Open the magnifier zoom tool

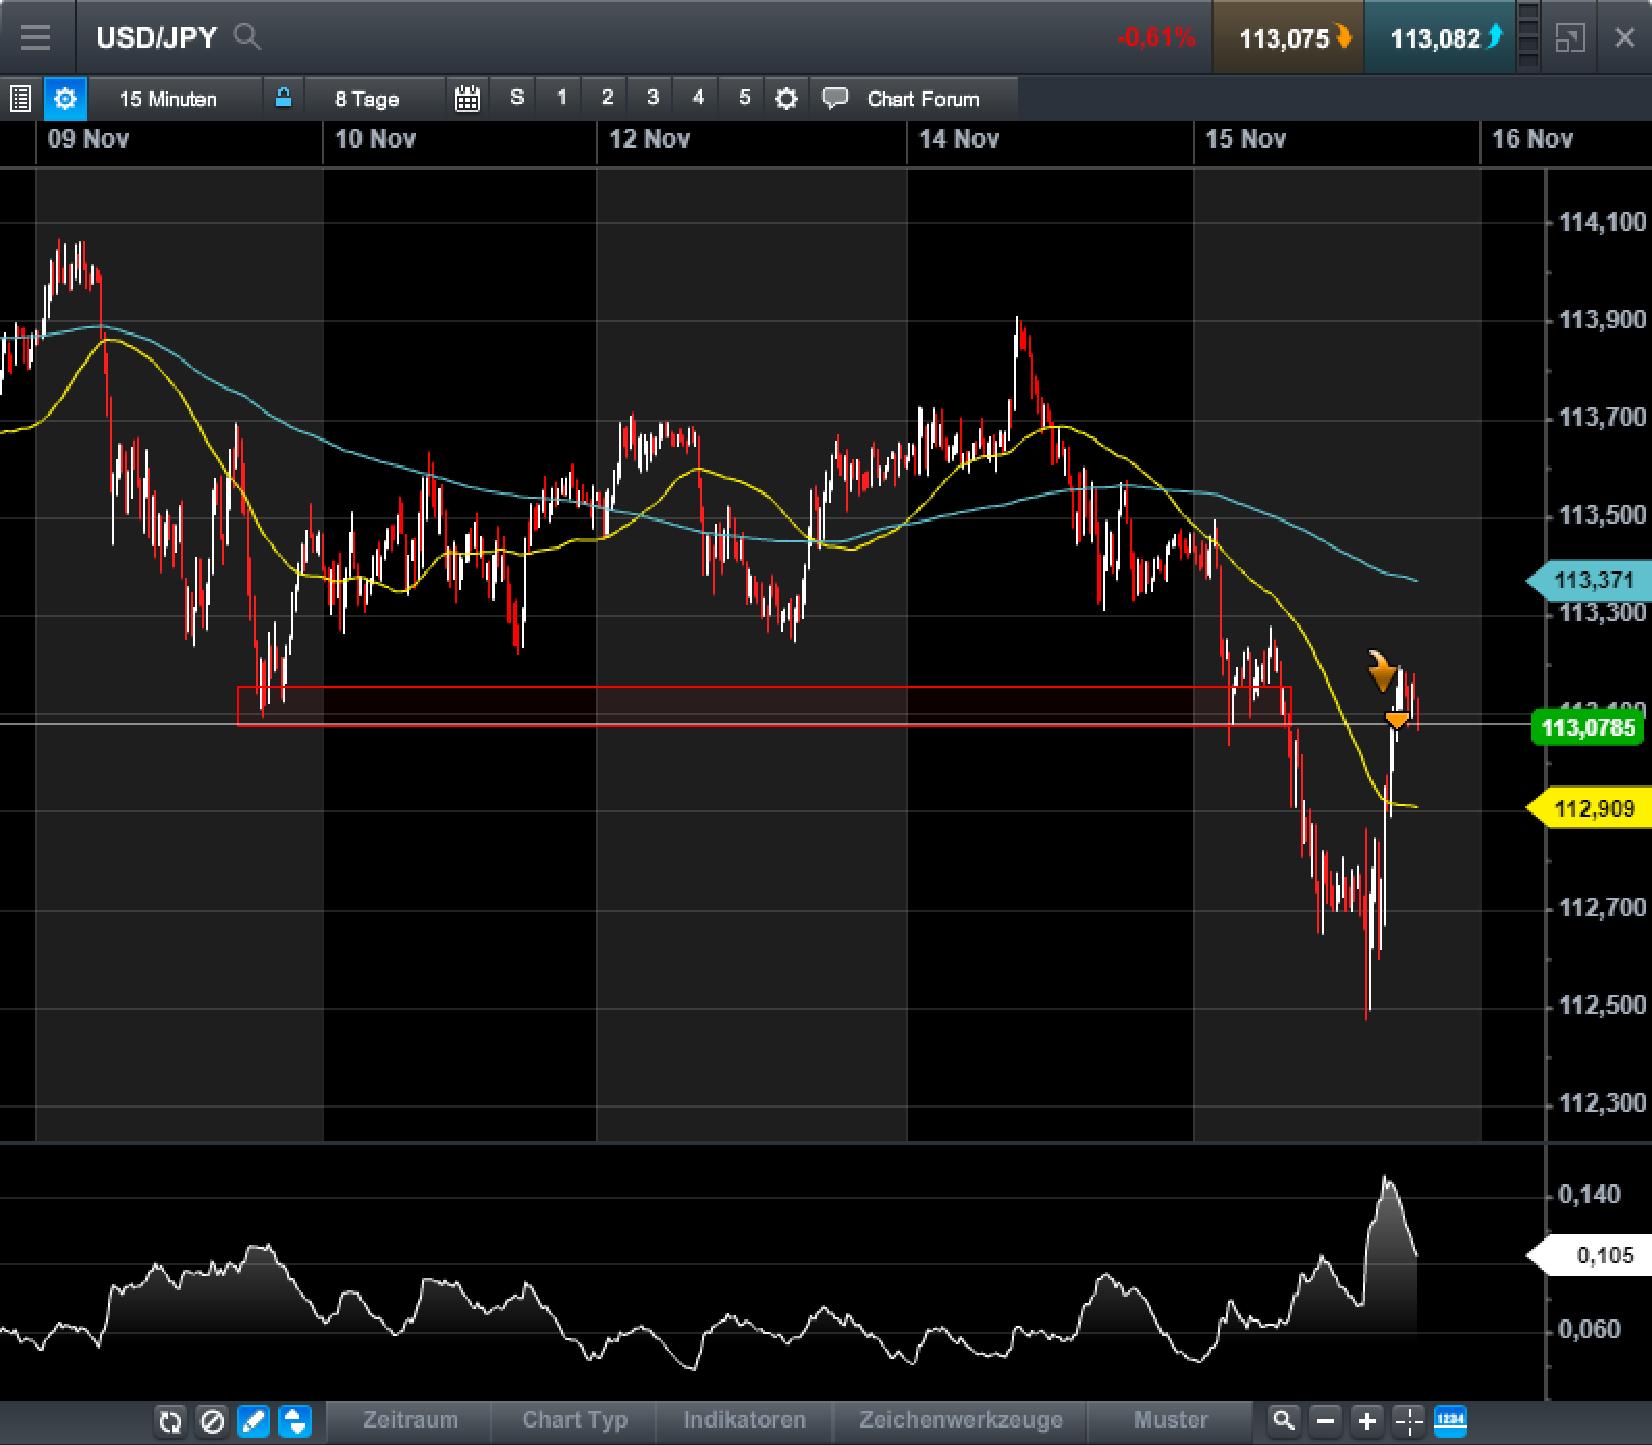1285,1420
